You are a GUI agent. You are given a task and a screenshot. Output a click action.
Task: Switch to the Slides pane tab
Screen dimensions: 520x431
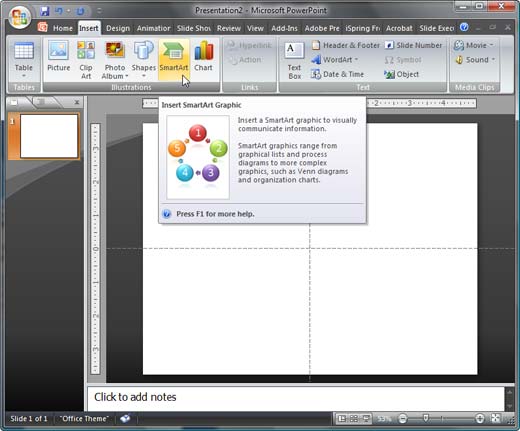(x=14, y=102)
